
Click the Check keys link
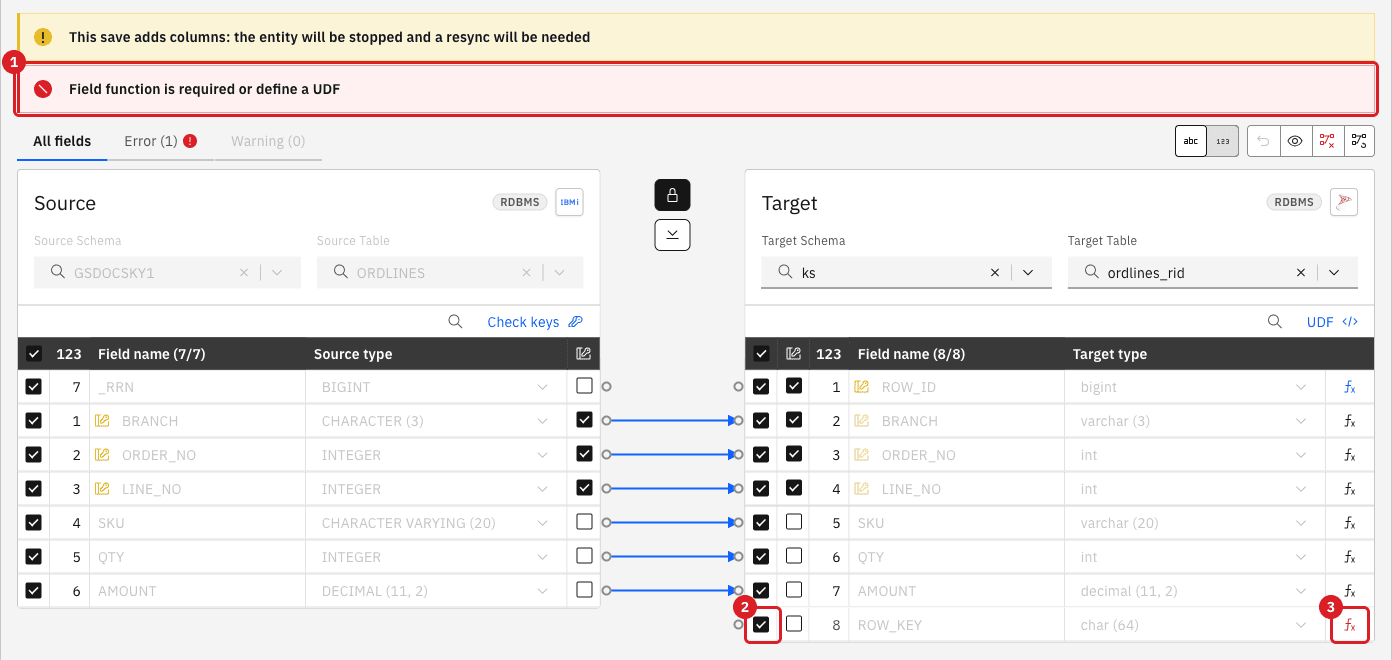pos(534,322)
